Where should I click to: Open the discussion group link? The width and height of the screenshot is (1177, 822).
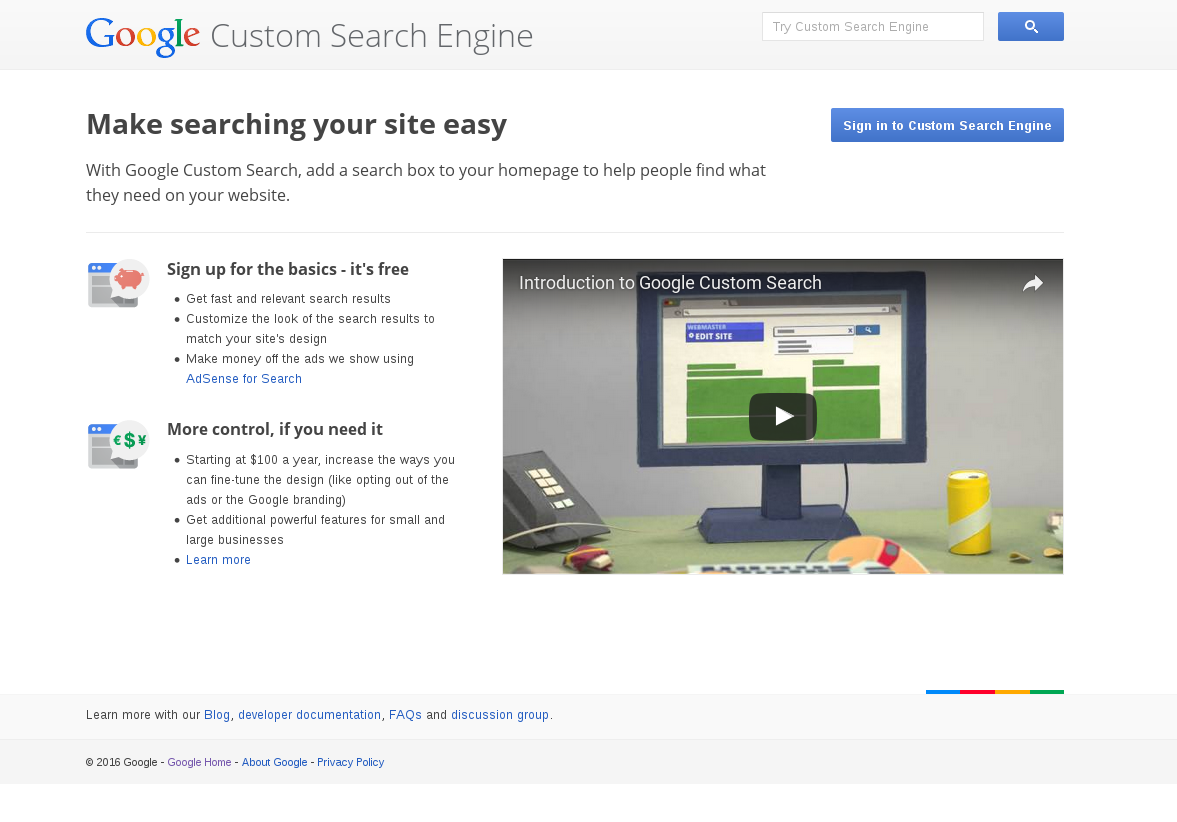coord(500,715)
